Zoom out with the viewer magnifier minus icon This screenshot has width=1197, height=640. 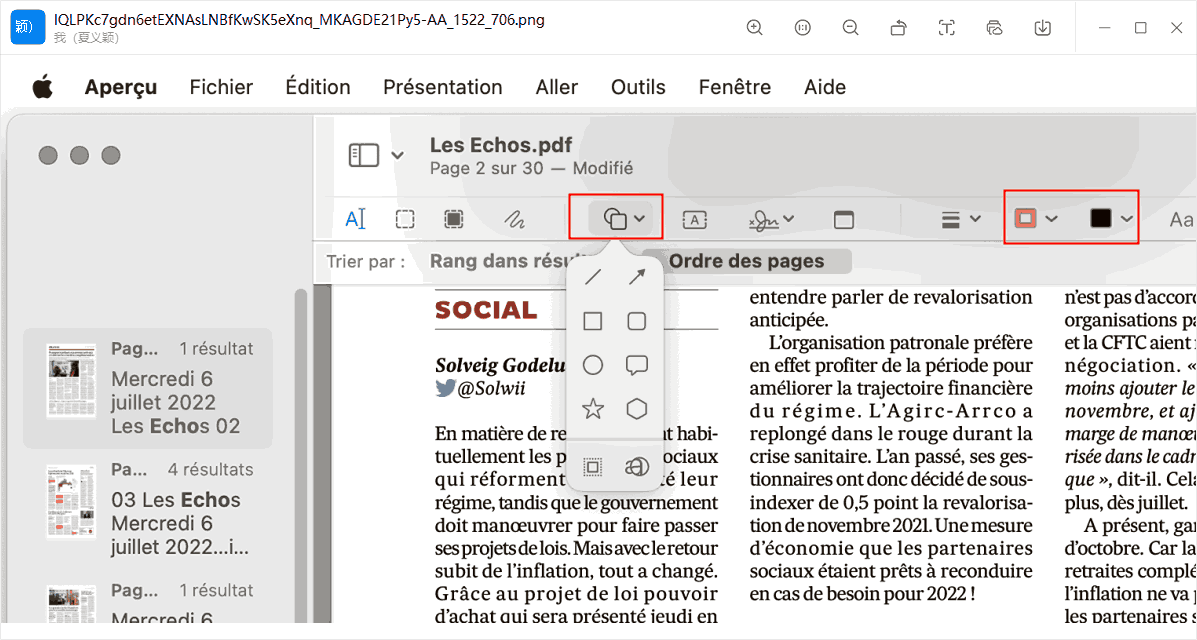(850, 27)
